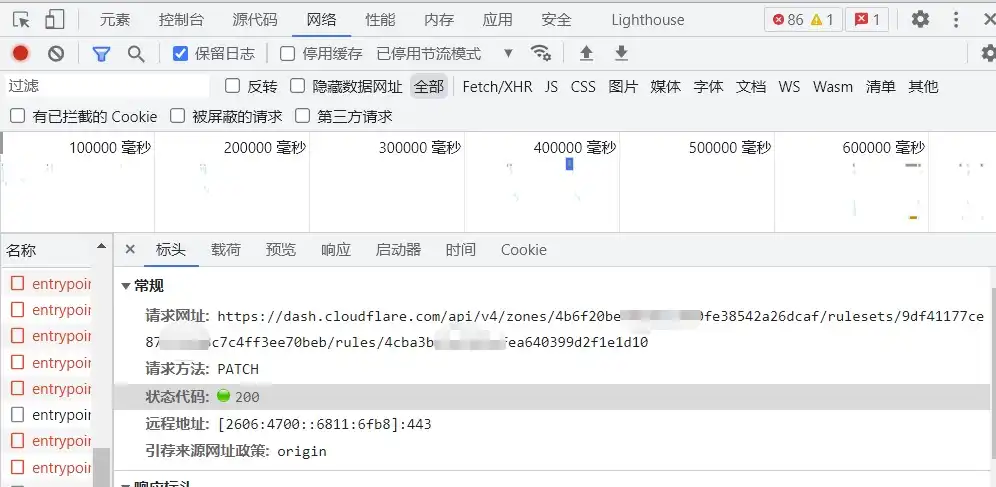The image size is (996, 487).
Task: Click the inspect element picker icon
Action: (x=21, y=19)
